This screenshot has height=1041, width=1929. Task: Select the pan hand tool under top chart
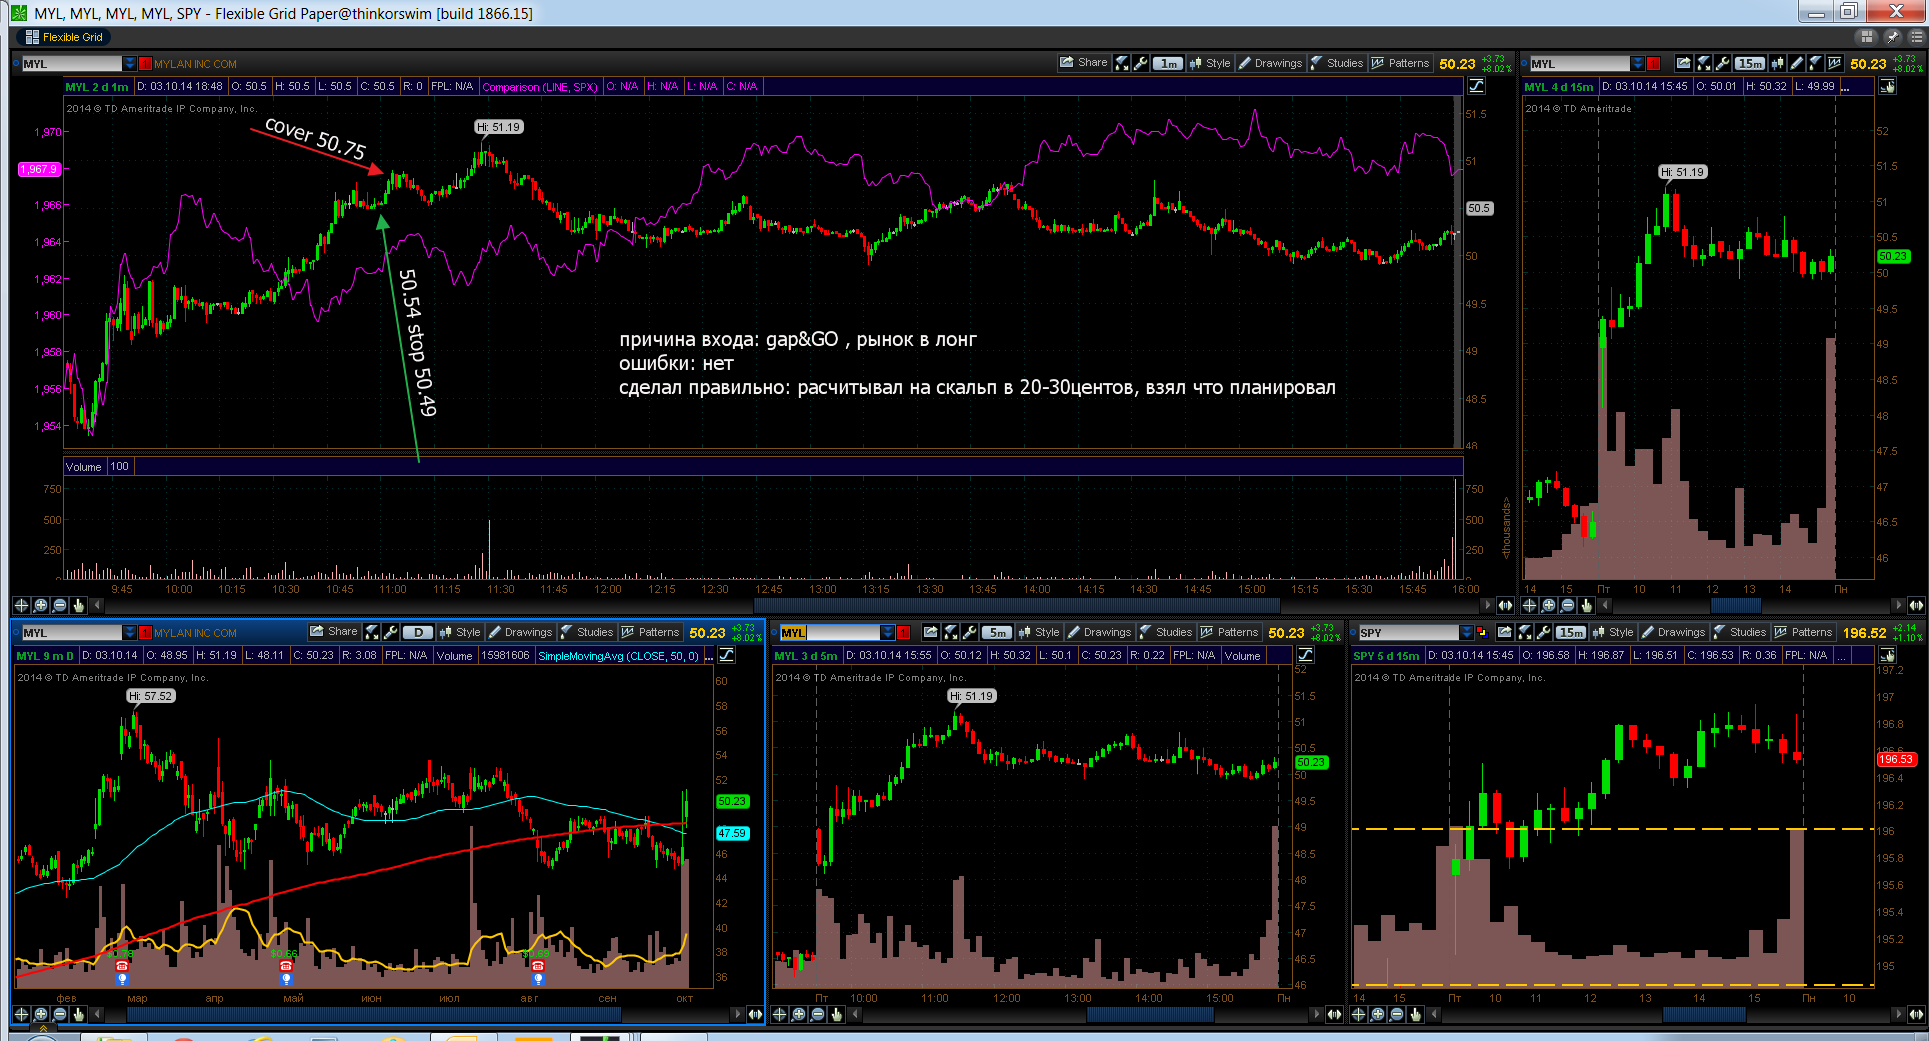[x=79, y=605]
